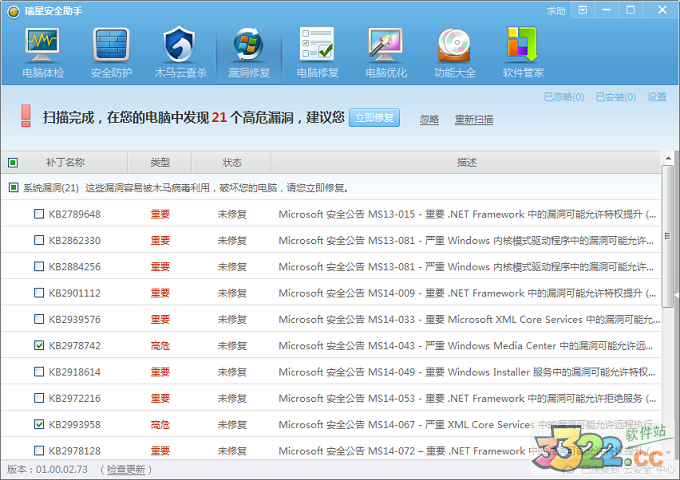Click the MS14-033 XML Core Services description
This screenshot has height=480, width=680.
[469, 320]
